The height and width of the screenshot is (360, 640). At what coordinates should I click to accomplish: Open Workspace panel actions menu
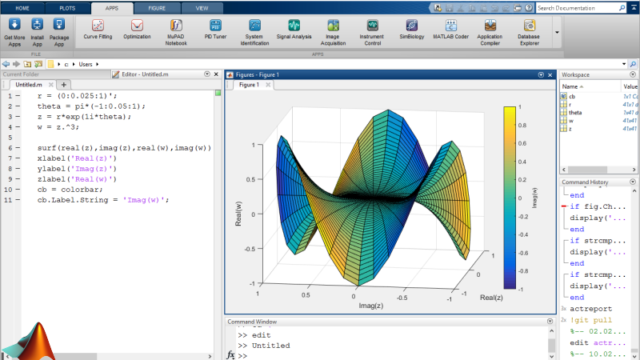pyautogui.click(x=633, y=74)
